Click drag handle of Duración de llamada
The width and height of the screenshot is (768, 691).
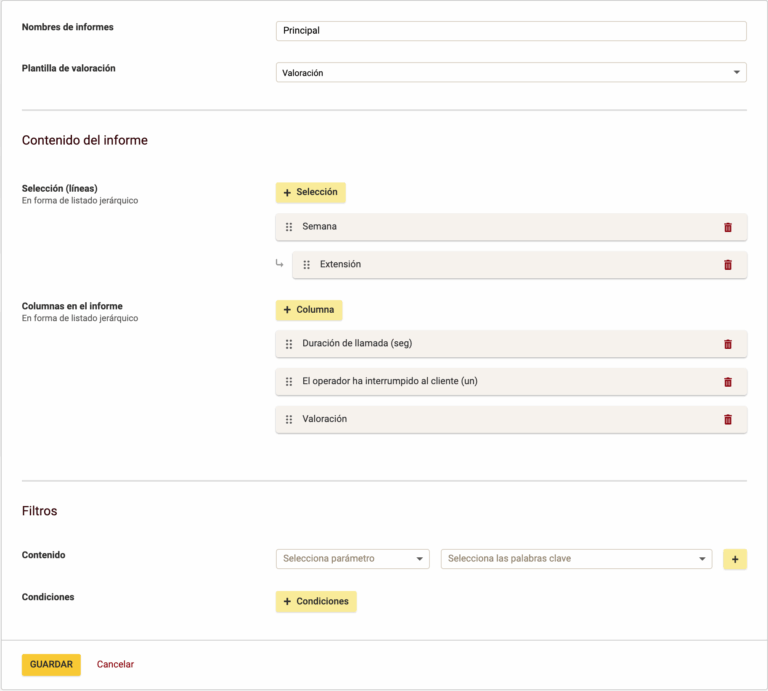coord(289,344)
